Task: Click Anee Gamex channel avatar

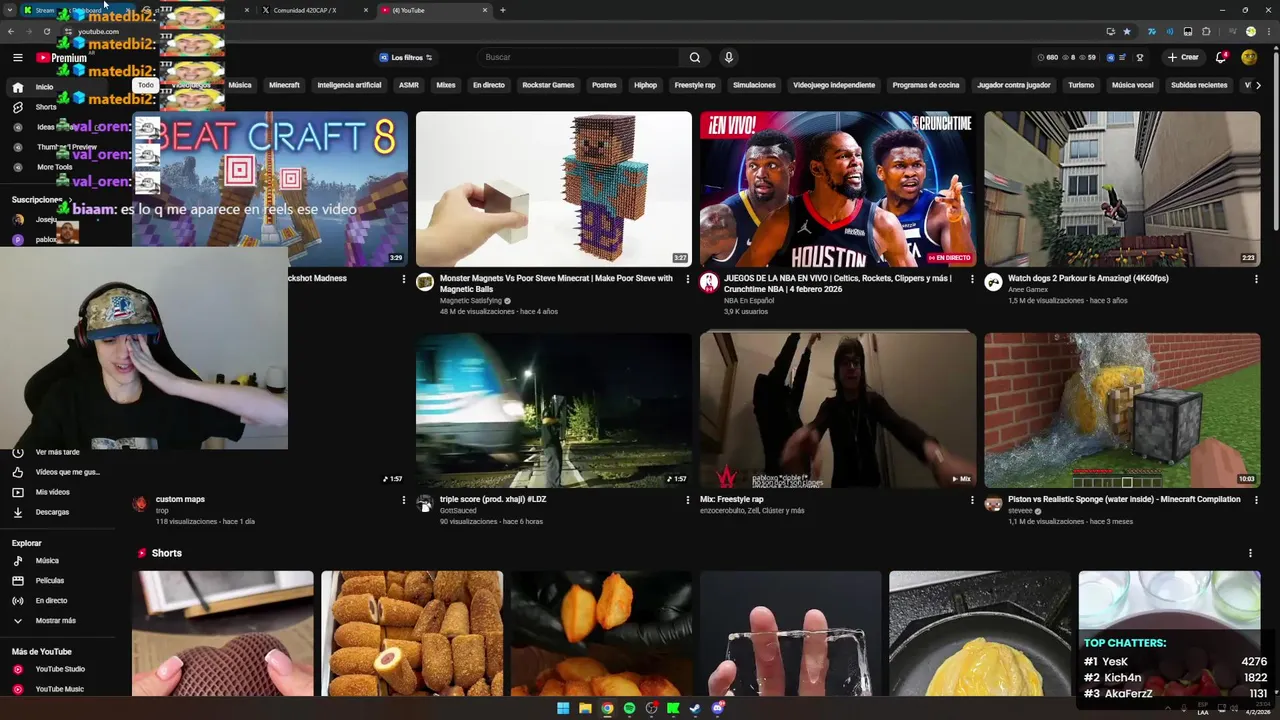Action: pyautogui.click(x=993, y=282)
